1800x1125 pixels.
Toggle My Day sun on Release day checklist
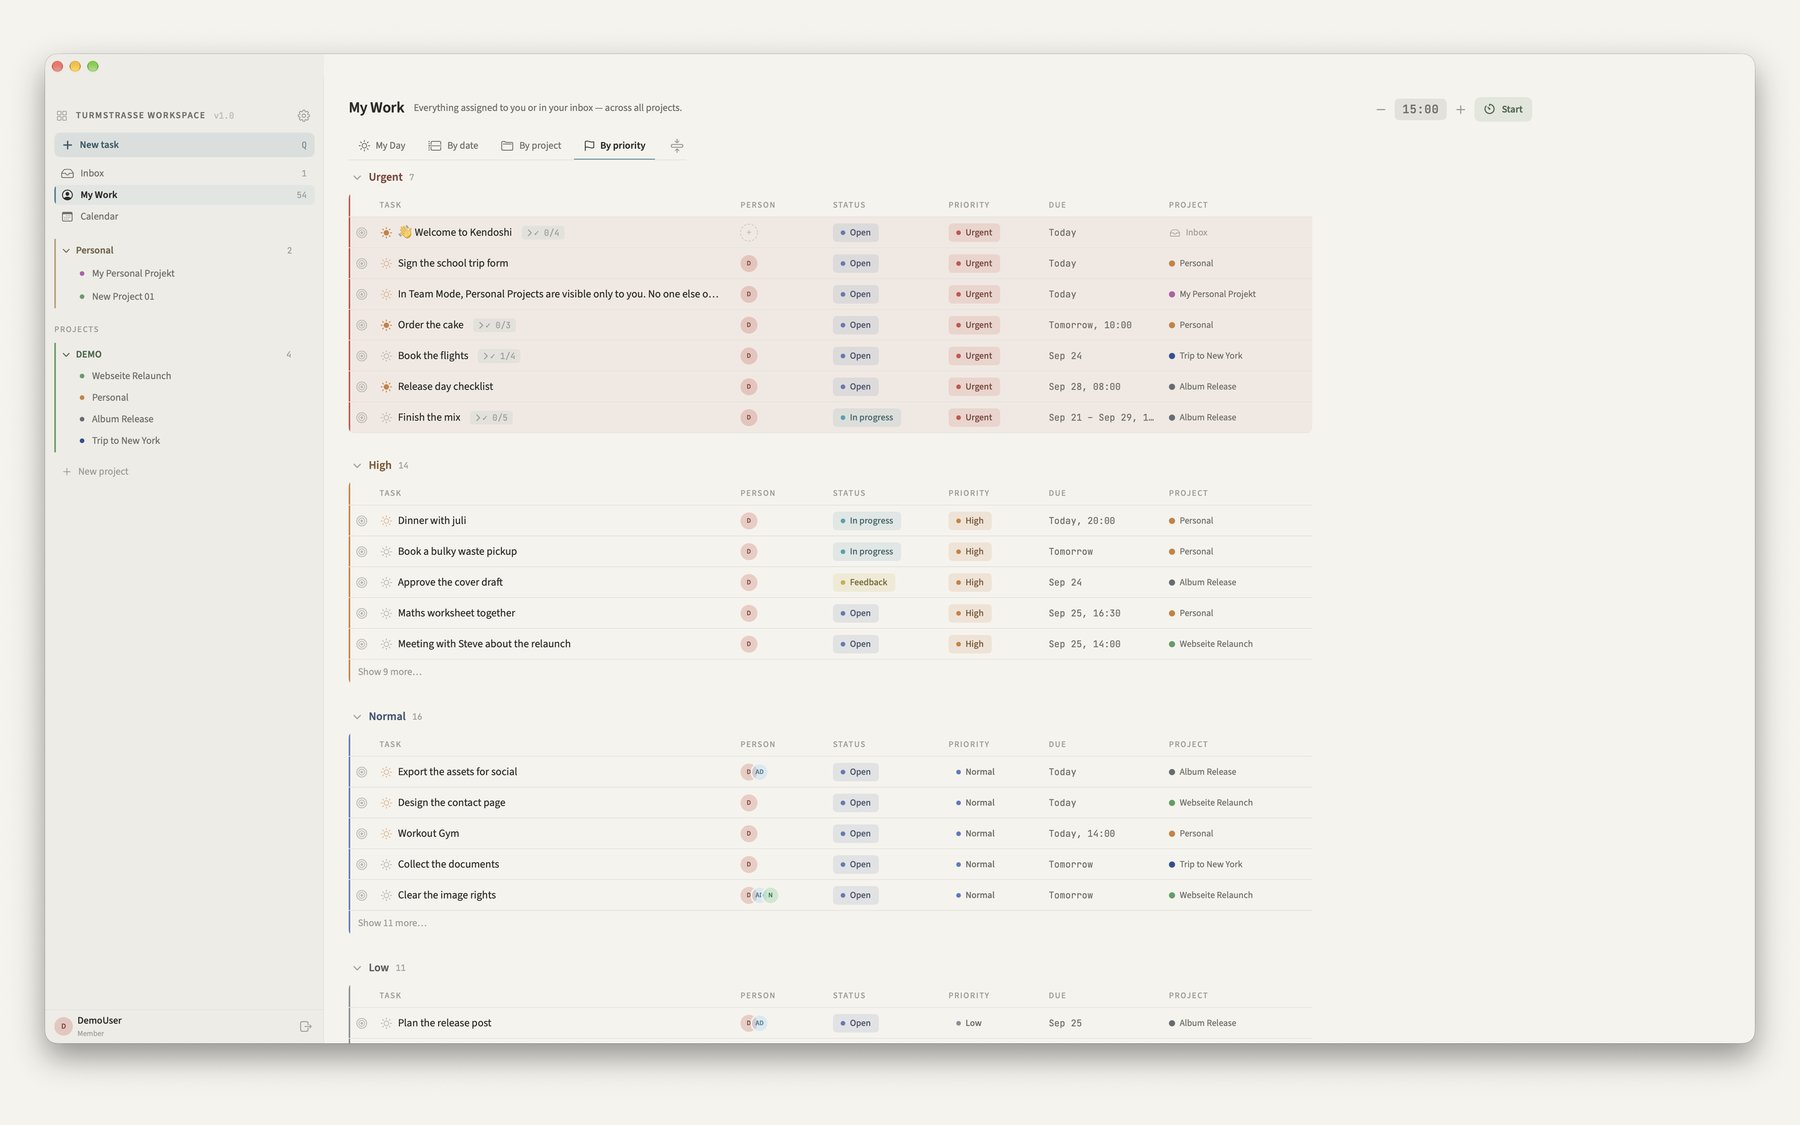(386, 387)
